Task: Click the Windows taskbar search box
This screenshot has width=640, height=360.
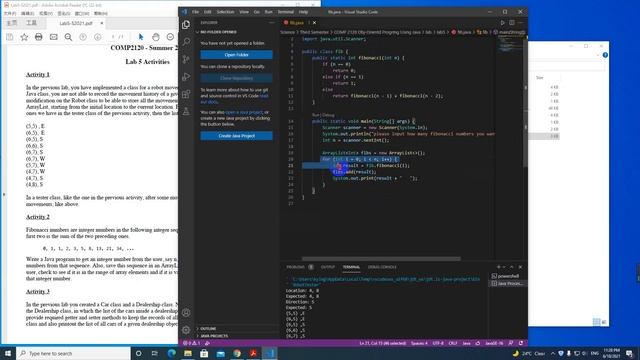Action: click(x=73, y=353)
